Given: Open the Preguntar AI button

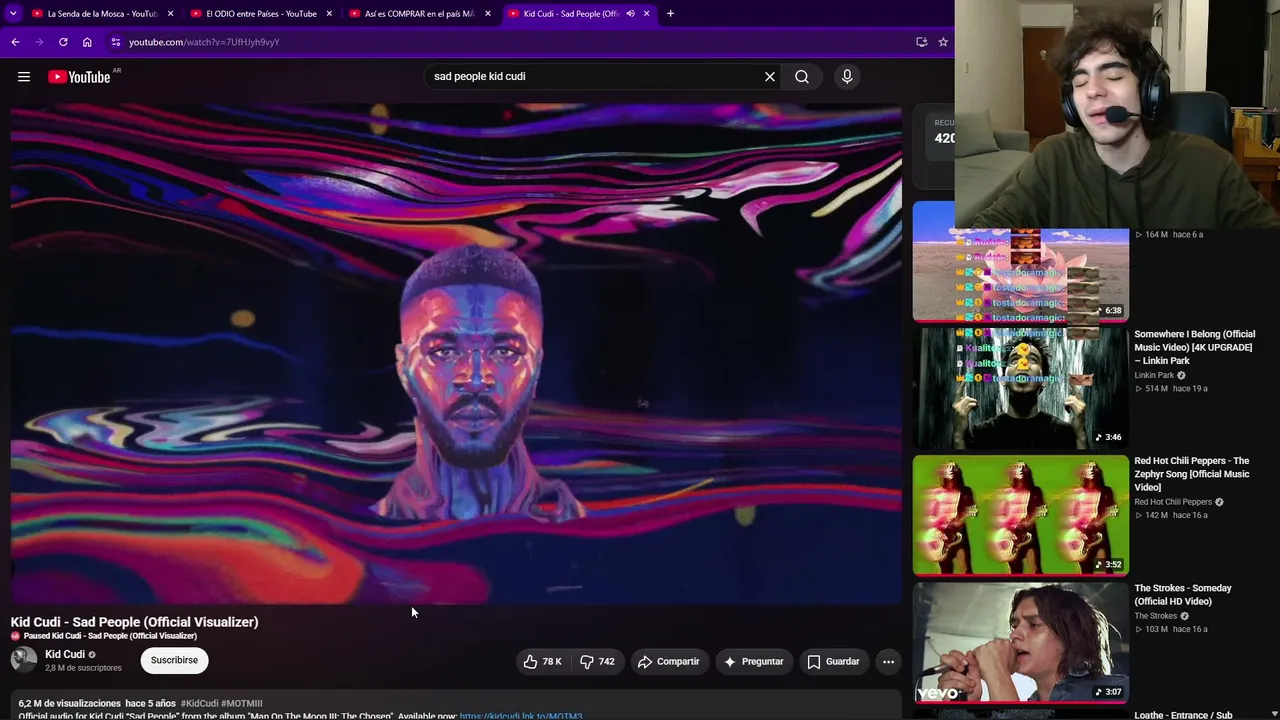Looking at the screenshot, I should coord(753,661).
